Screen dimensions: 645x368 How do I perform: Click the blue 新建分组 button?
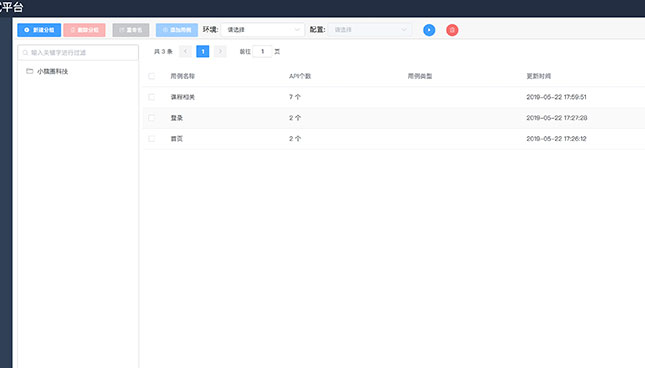coord(39,30)
